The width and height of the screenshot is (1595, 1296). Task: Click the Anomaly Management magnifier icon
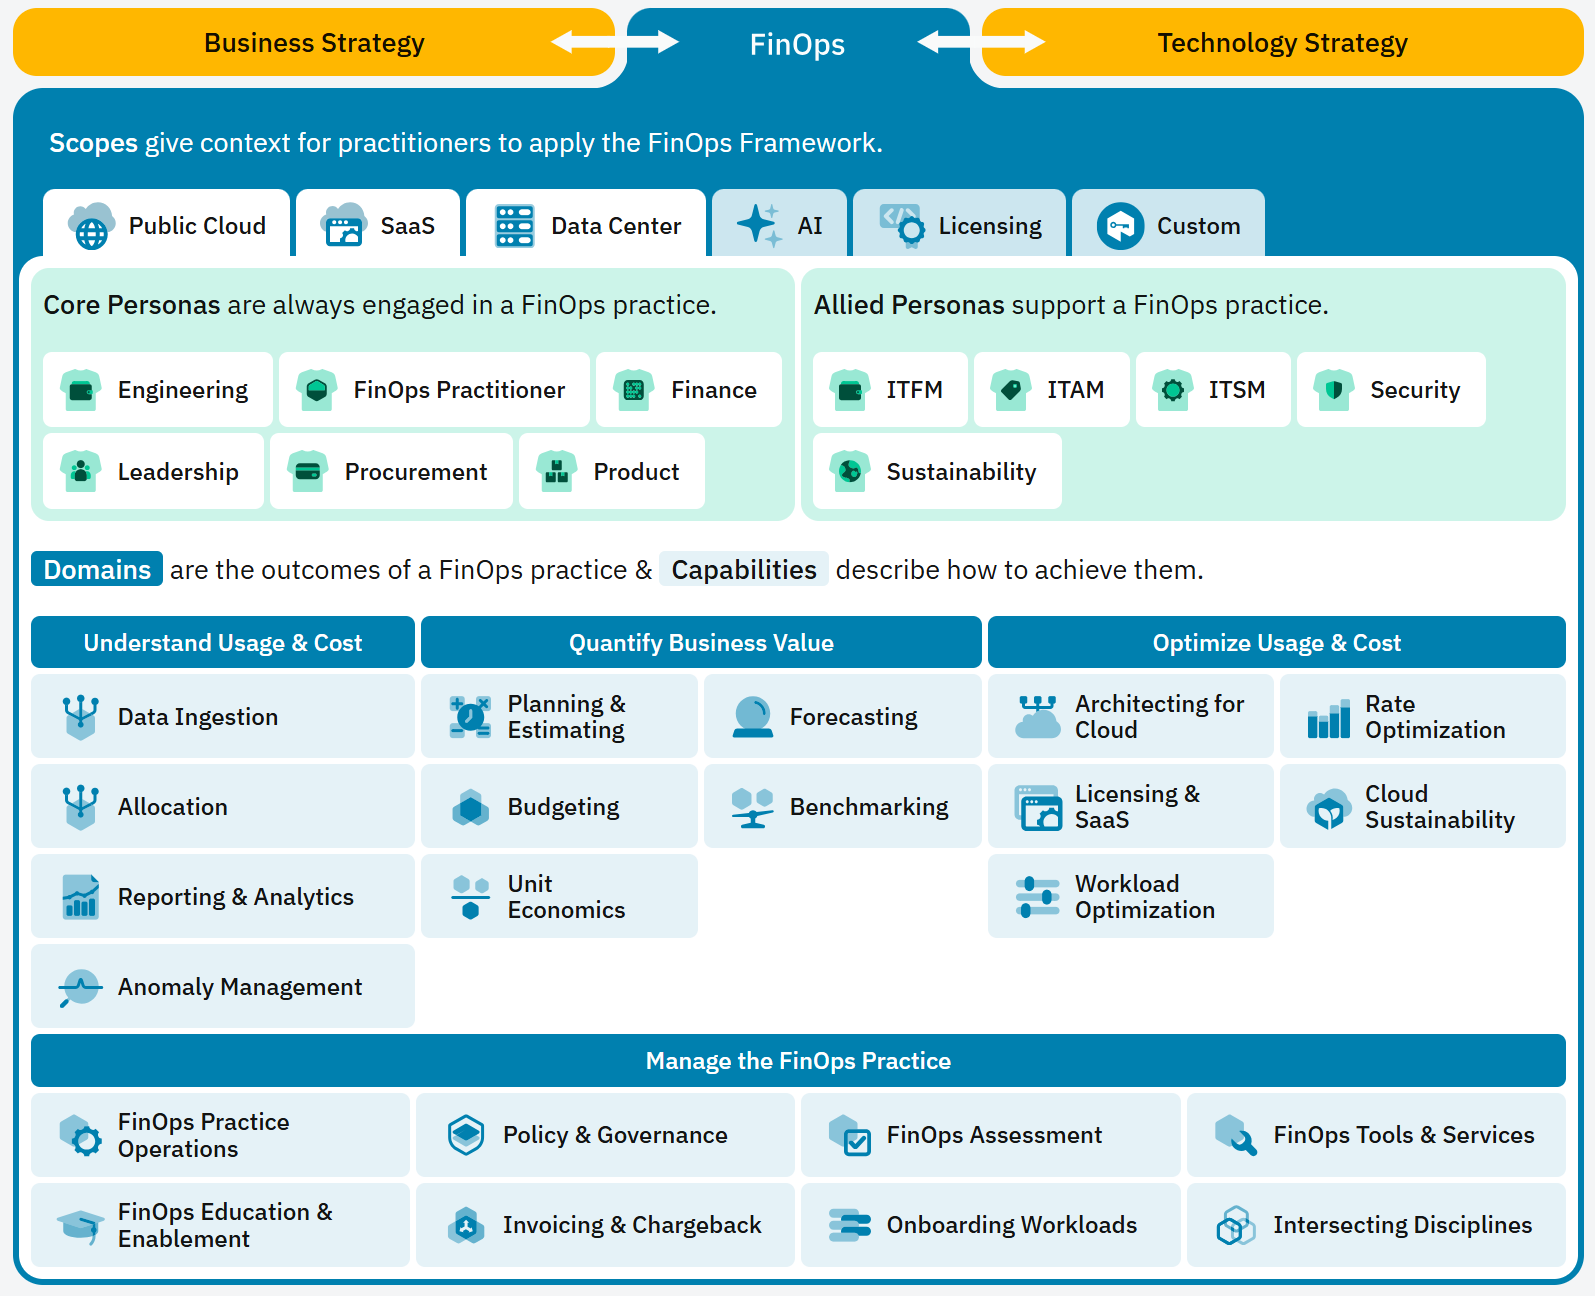coord(80,987)
